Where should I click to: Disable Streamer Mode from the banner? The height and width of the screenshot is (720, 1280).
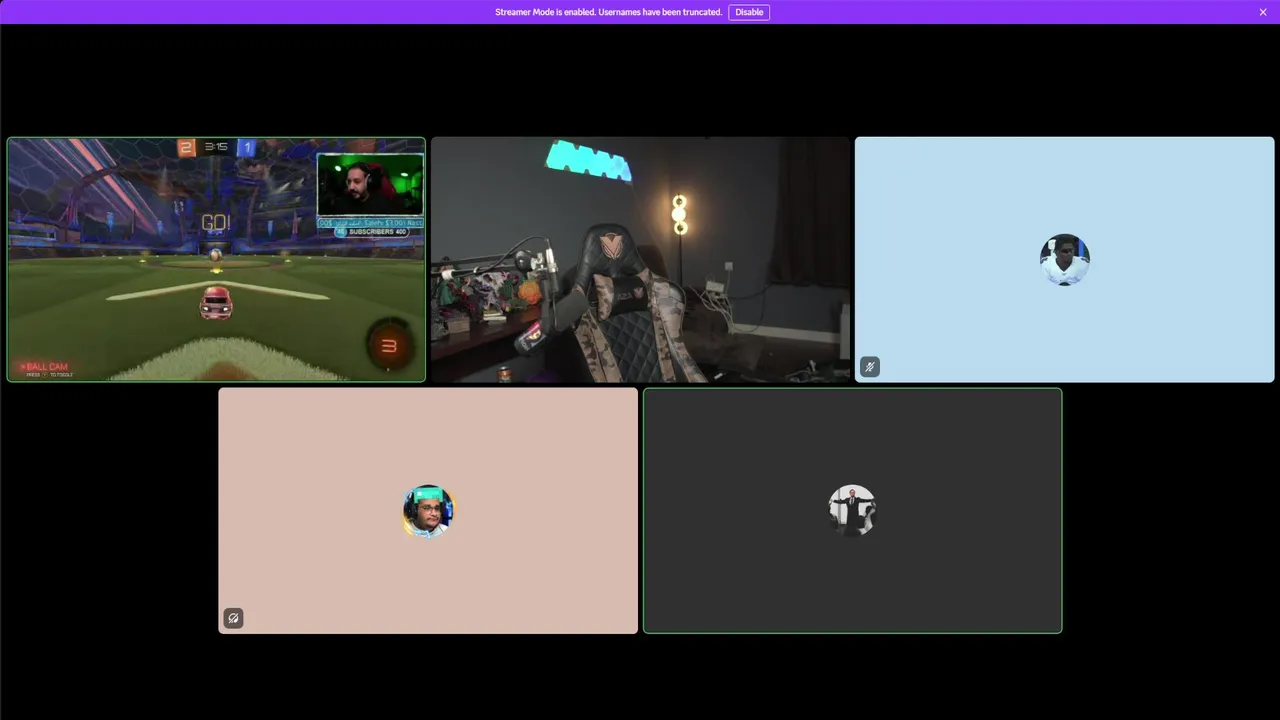[749, 12]
